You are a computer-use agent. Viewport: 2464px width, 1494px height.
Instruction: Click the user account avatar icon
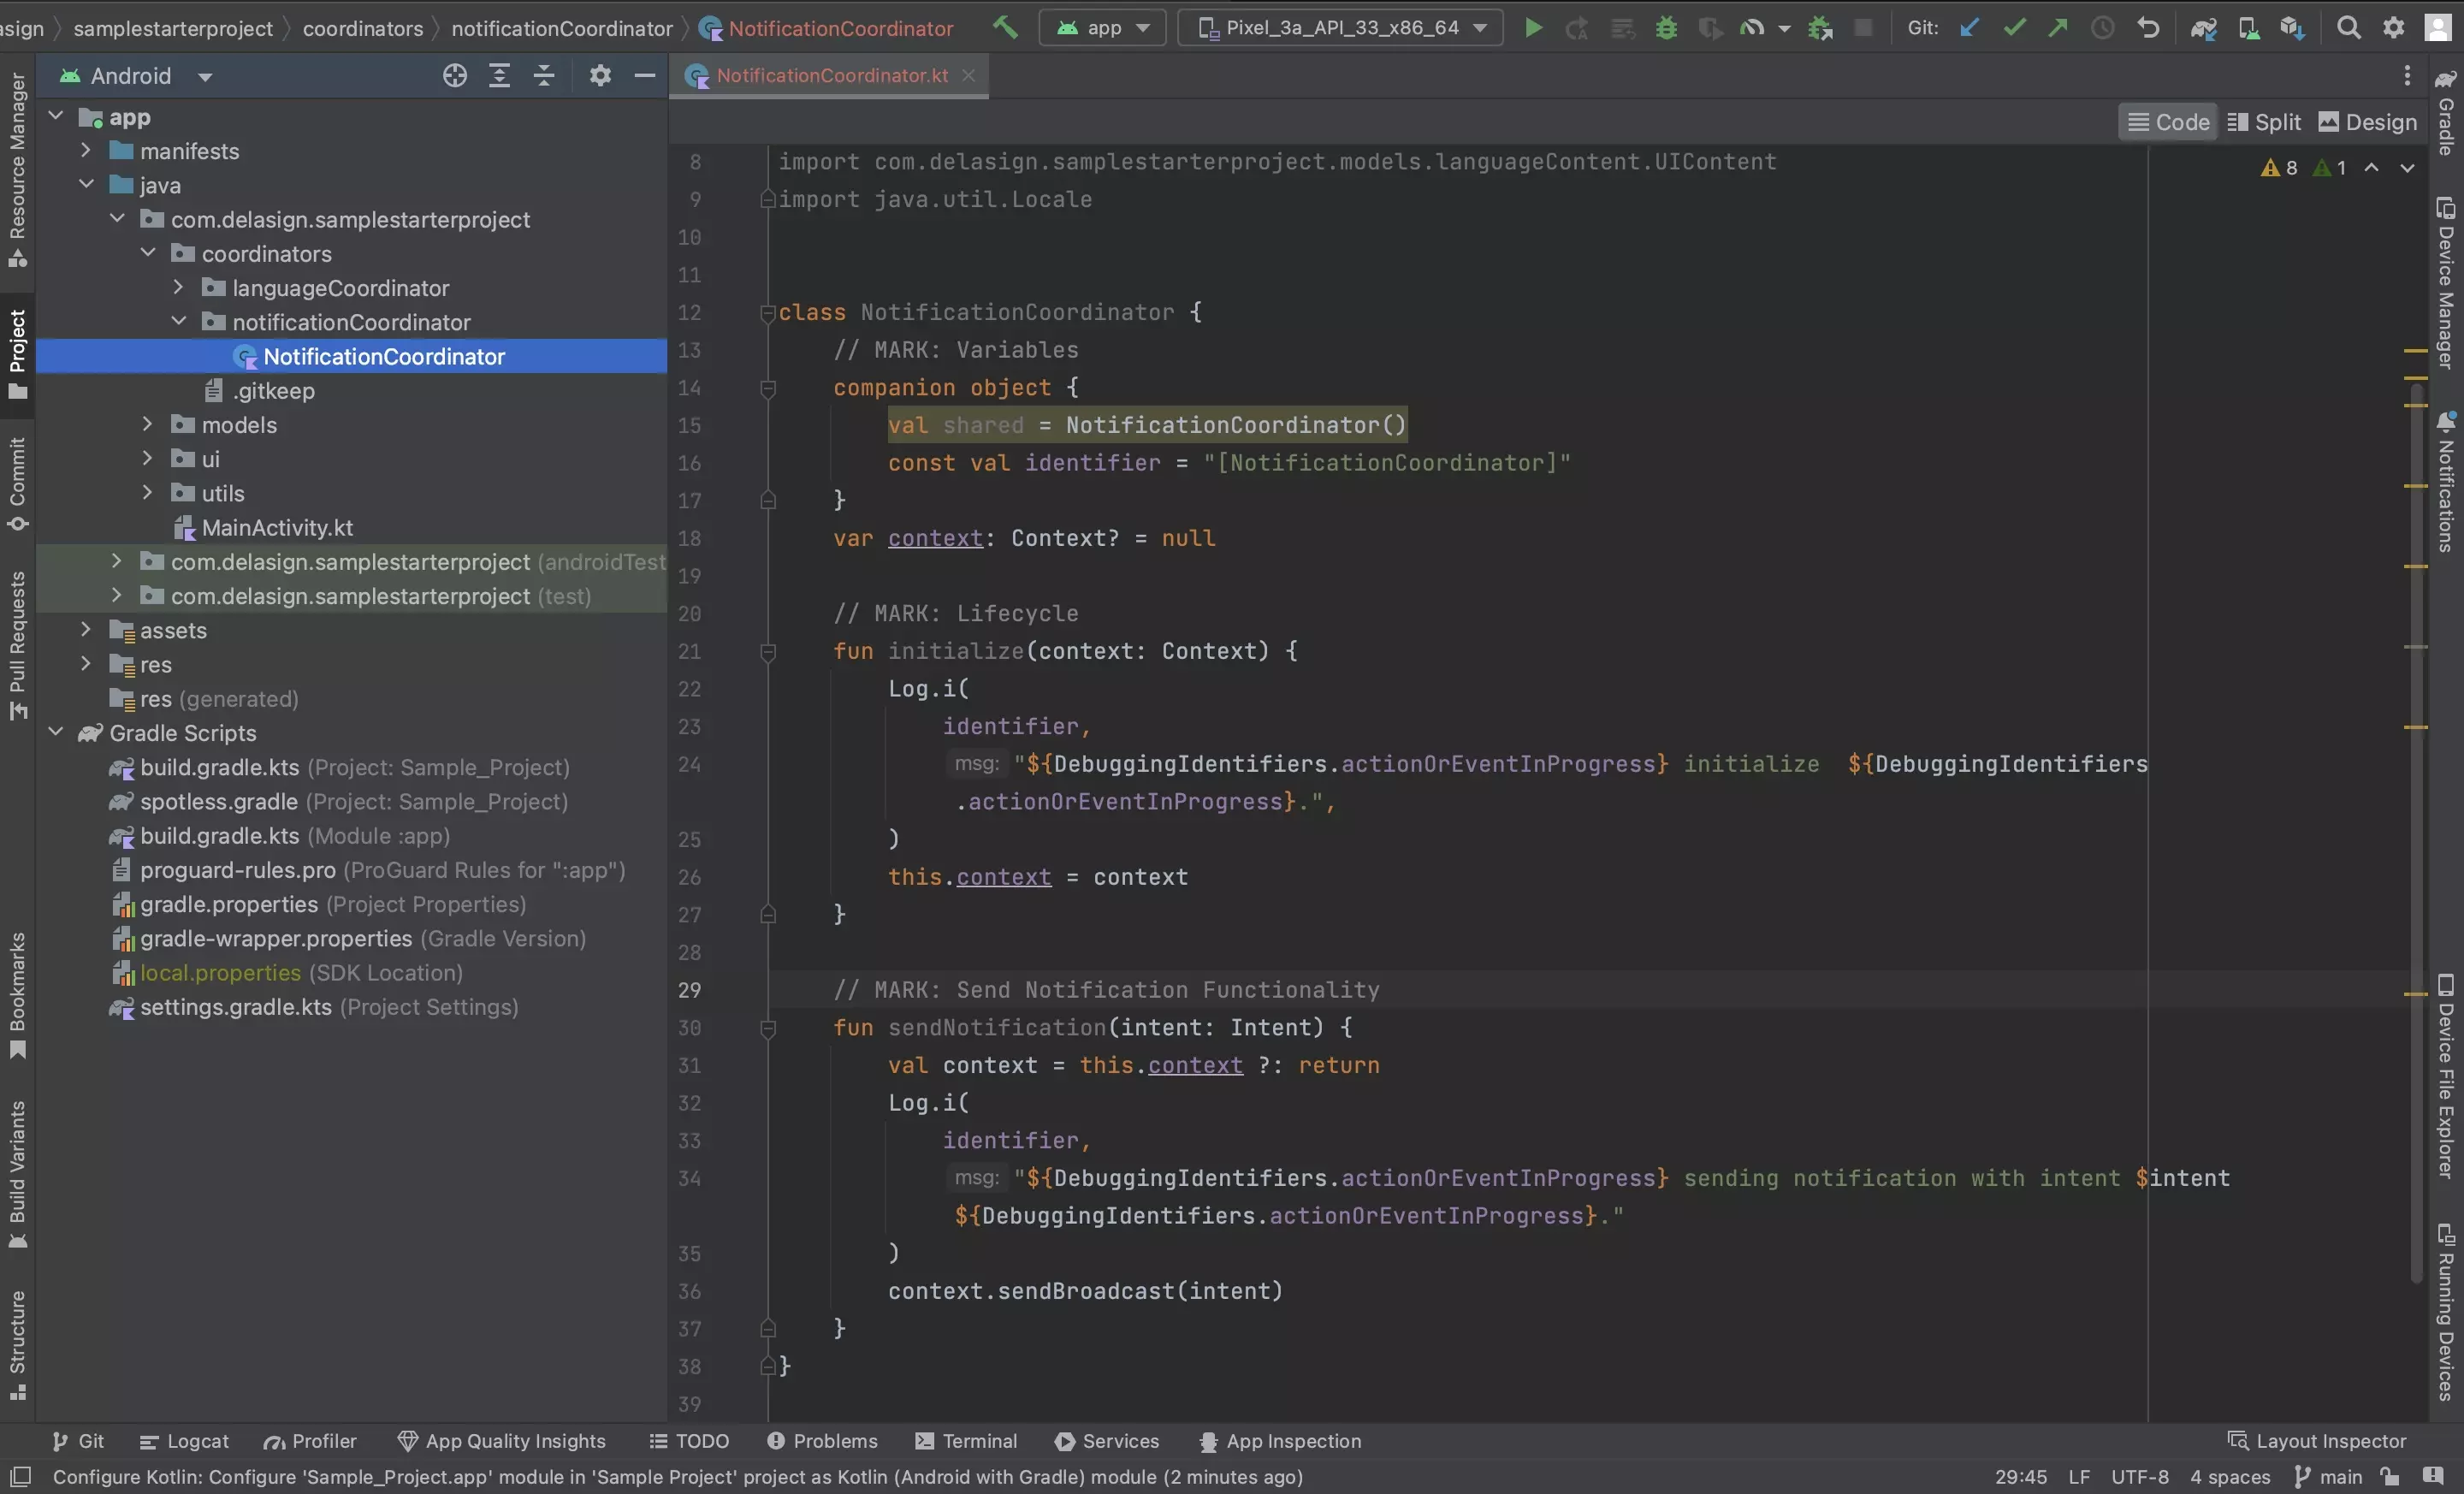[x=2438, y=28]
